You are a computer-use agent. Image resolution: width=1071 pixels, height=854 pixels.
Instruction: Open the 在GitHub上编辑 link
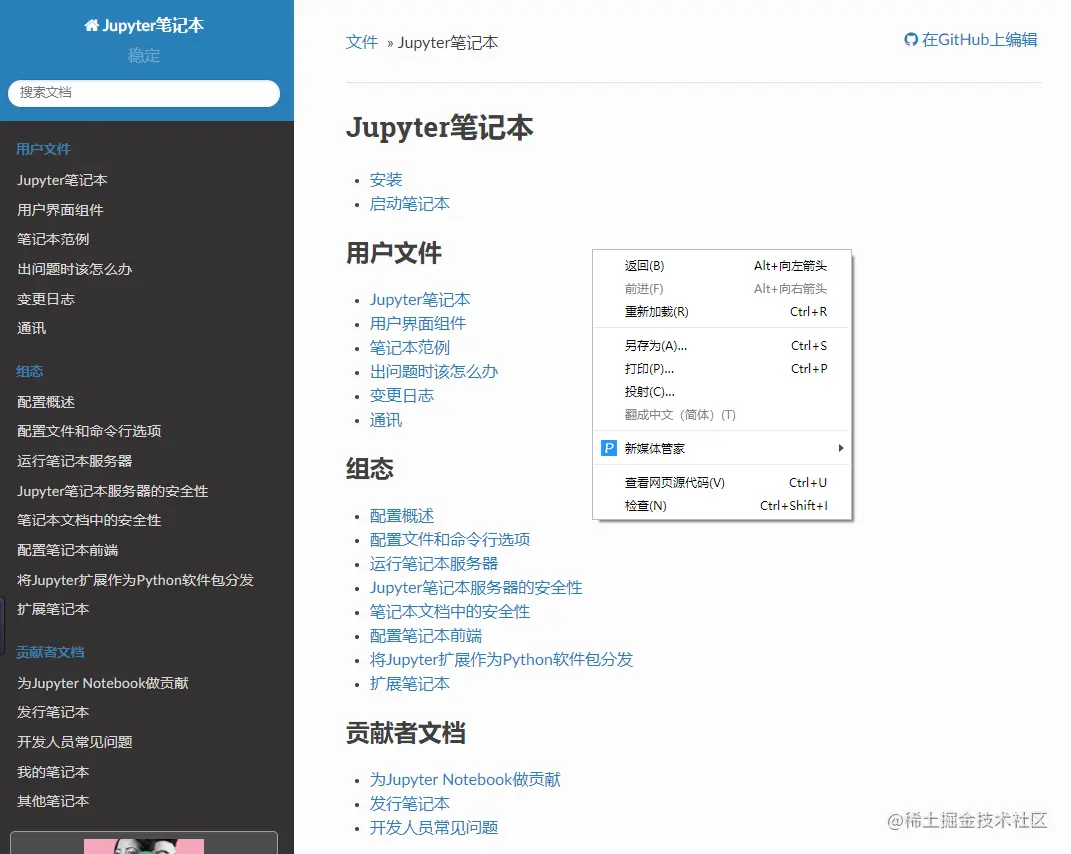971,40
